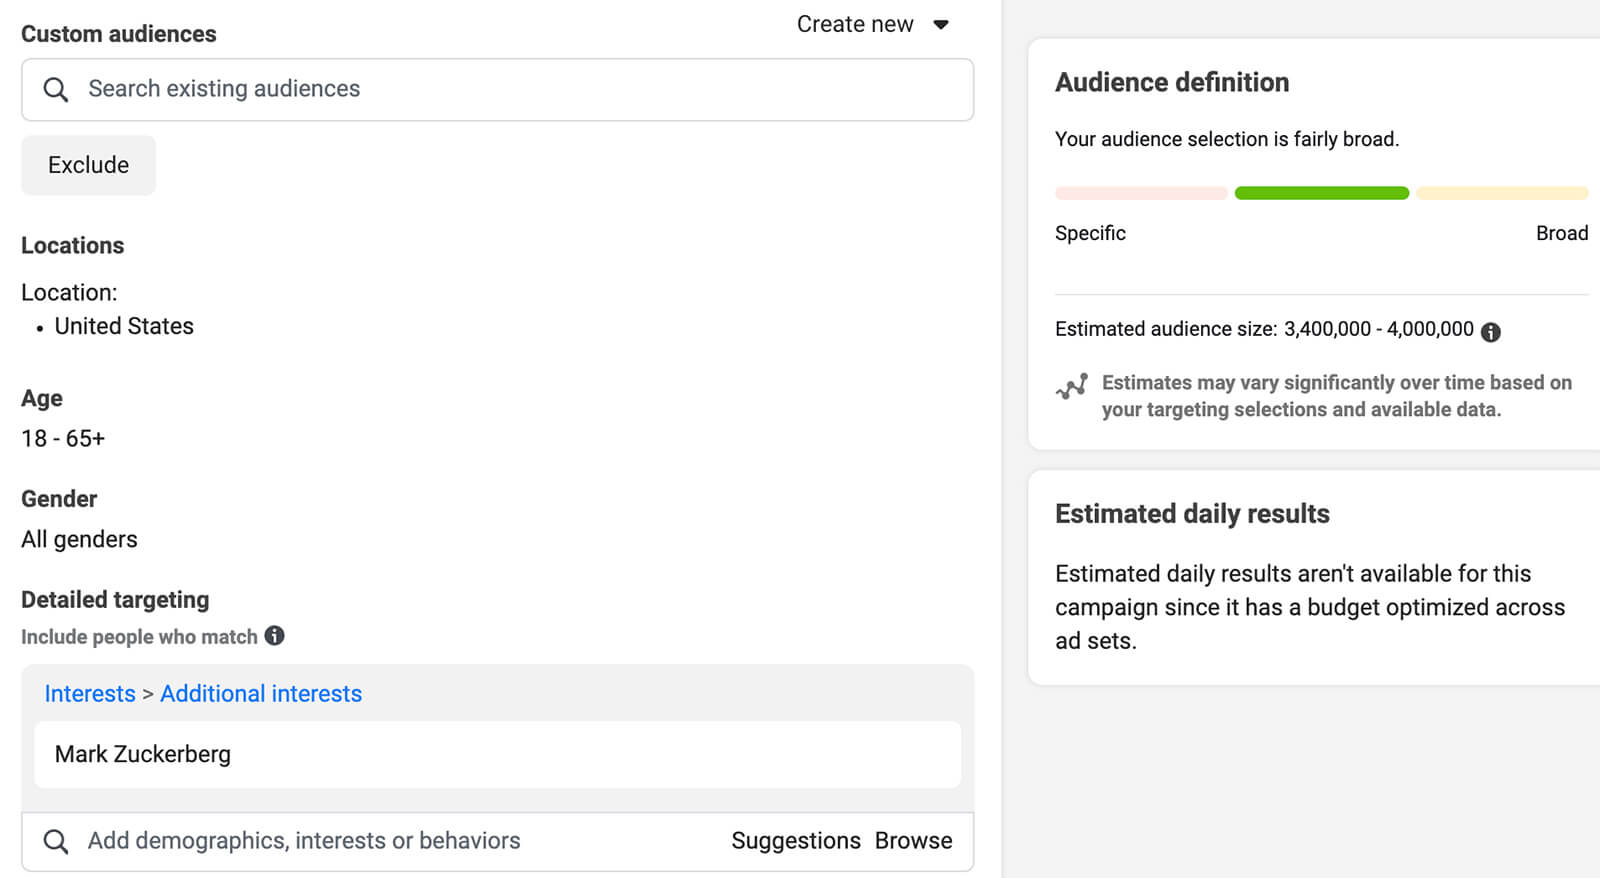Image resolution: width=1600 pixels, height=878 pixels.
Task: Click the All genders value
Action: pos(79,539)
